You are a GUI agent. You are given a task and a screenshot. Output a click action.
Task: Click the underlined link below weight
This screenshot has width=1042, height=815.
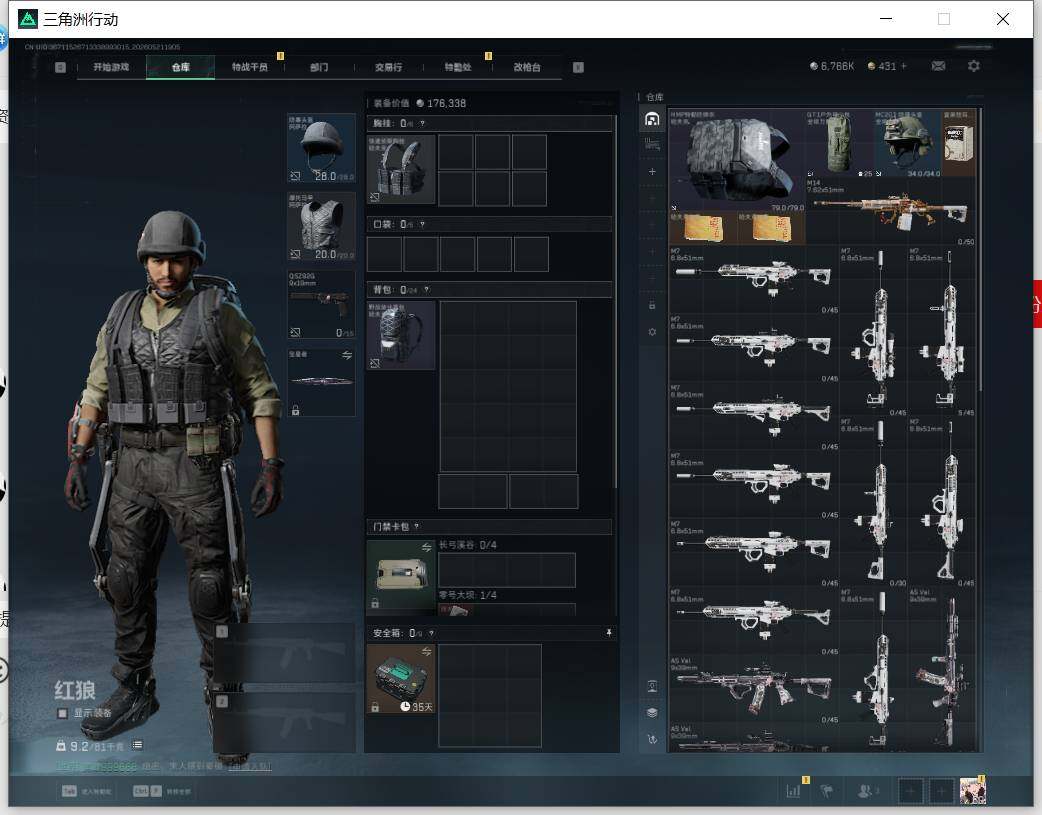(x=250, y=766)
